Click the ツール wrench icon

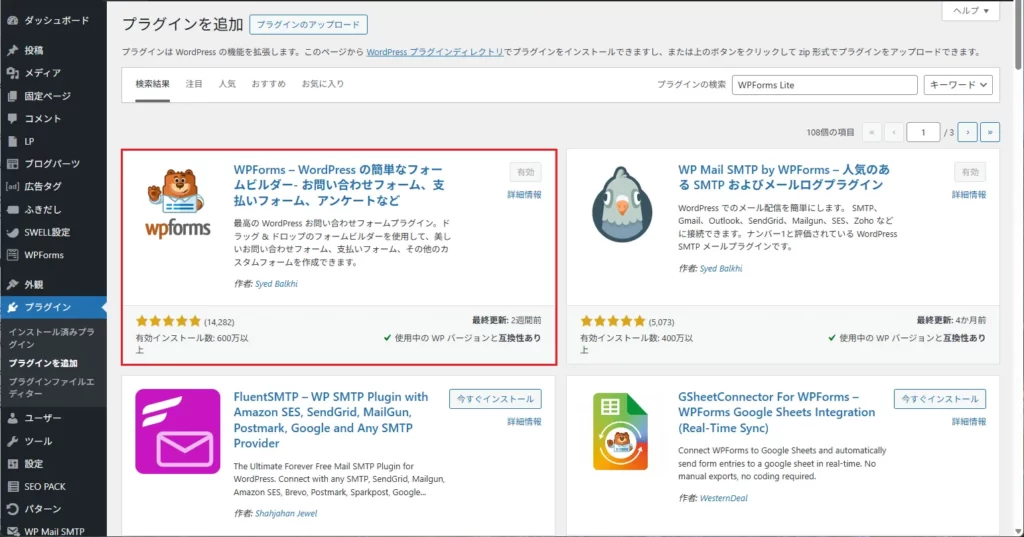(12, 442)
